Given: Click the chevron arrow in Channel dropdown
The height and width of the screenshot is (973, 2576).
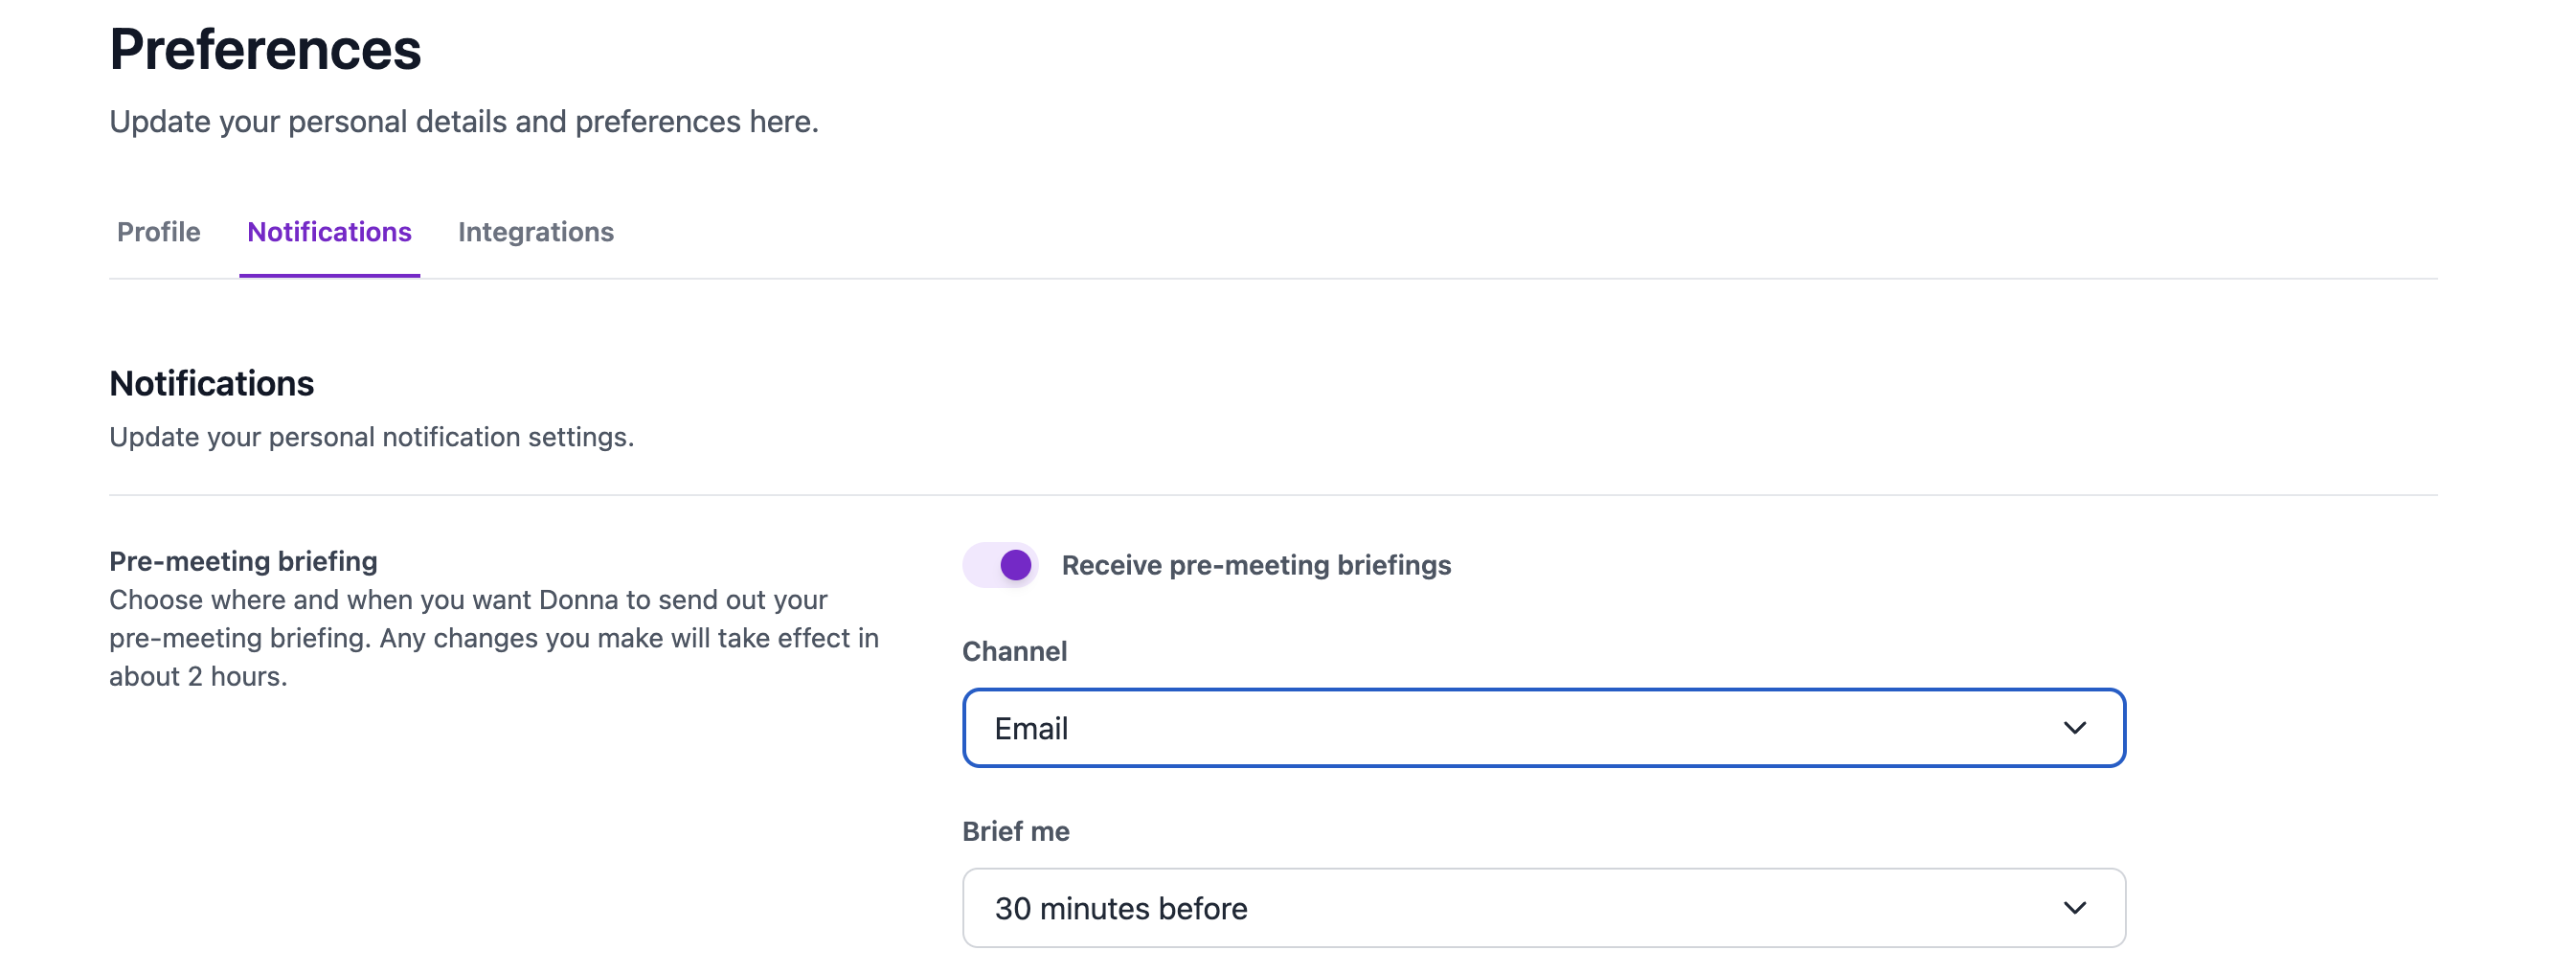Looking at the screenshot, I should [x=2074, y=728].
